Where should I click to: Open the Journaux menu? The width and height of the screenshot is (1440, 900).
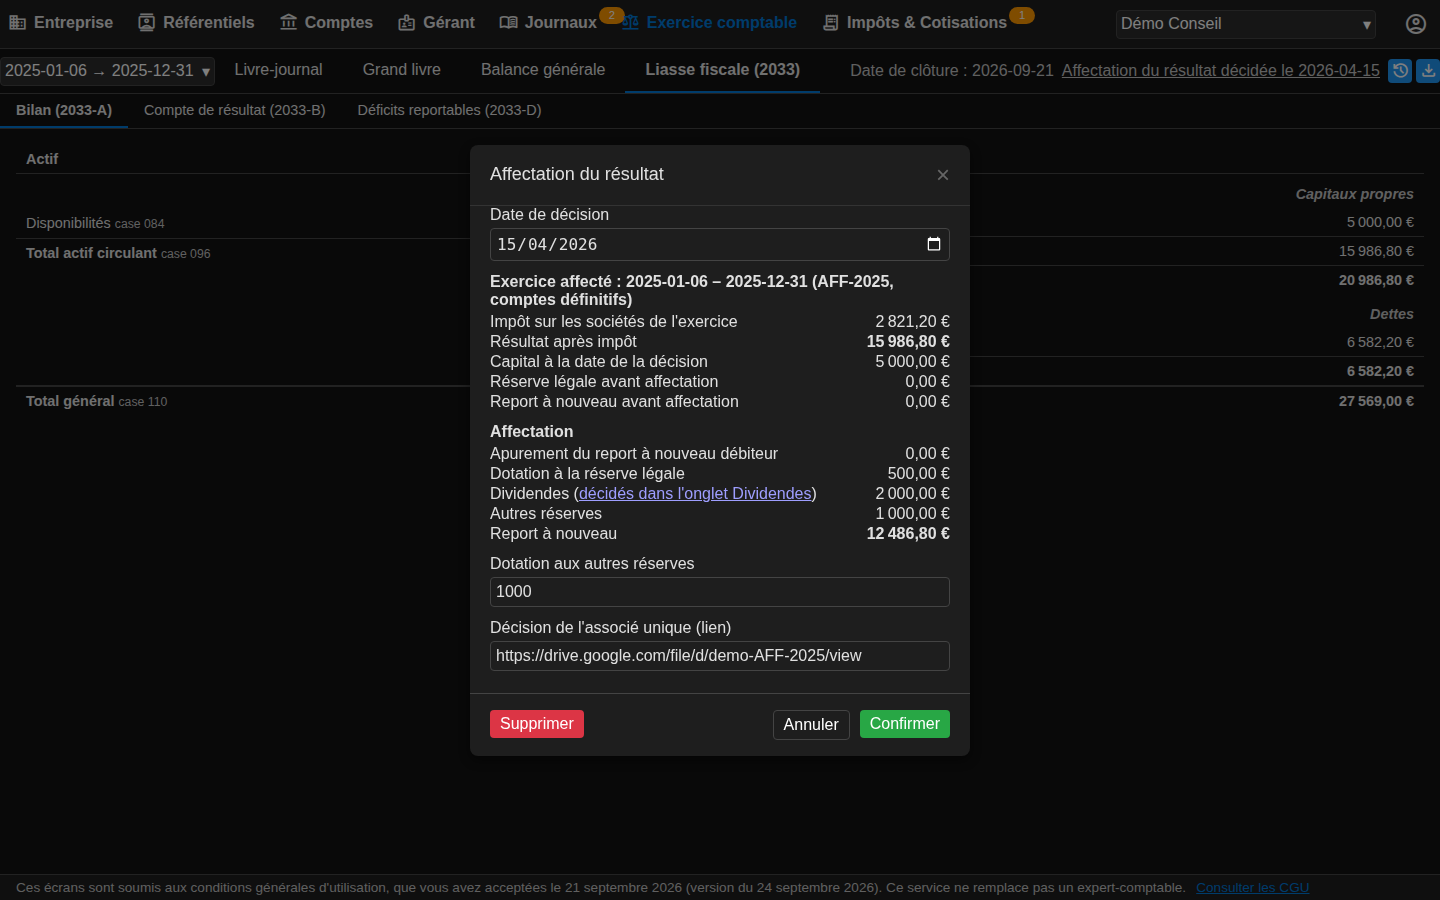(x=548, y=22)
